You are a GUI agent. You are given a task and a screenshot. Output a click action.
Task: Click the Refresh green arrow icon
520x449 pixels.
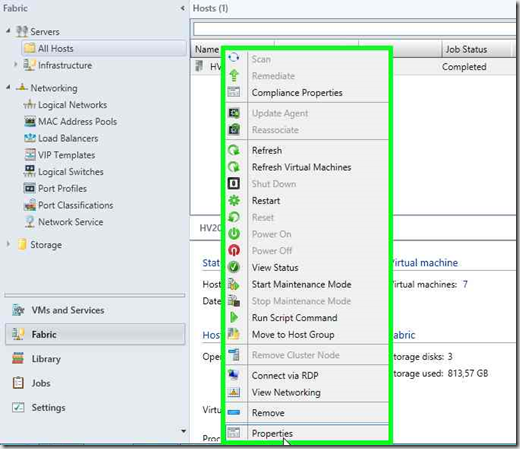pos(234,150)
